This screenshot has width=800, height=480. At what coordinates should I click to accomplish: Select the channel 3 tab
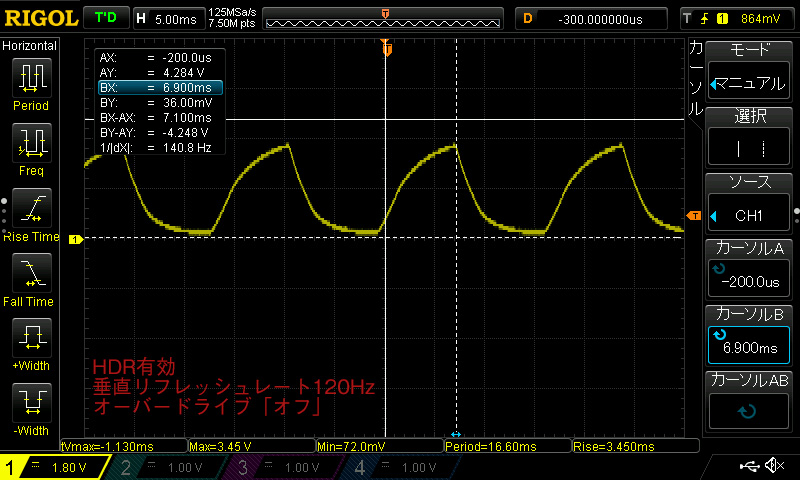pyautogui.click(x=283, y=467)
